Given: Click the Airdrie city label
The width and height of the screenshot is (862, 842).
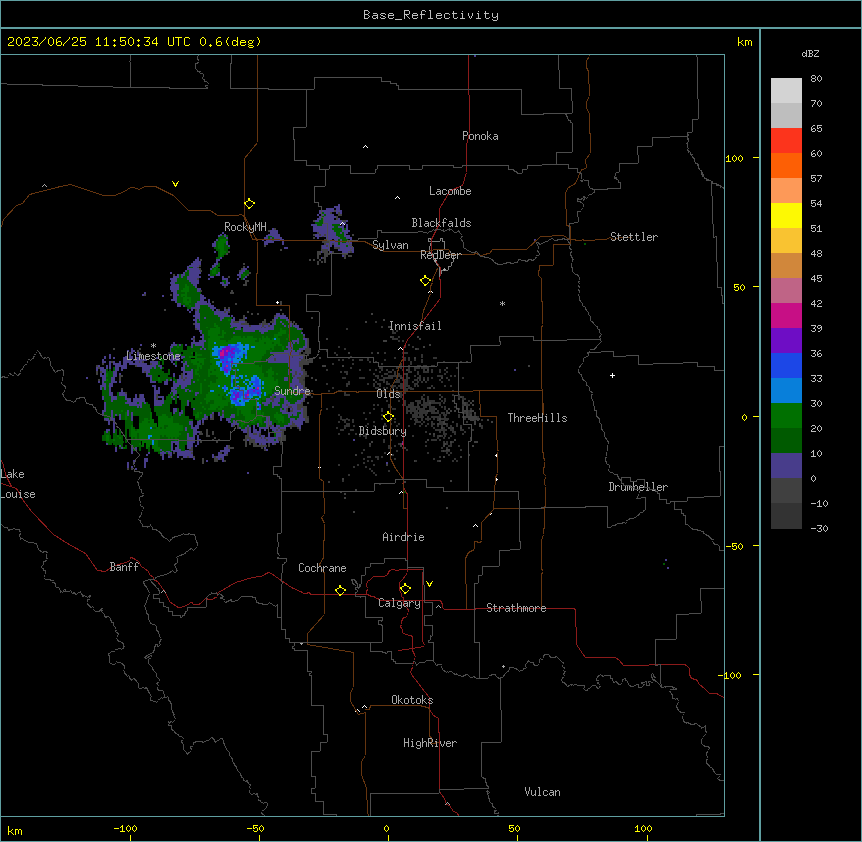Looking at the screenshot, I should (403, 537).
